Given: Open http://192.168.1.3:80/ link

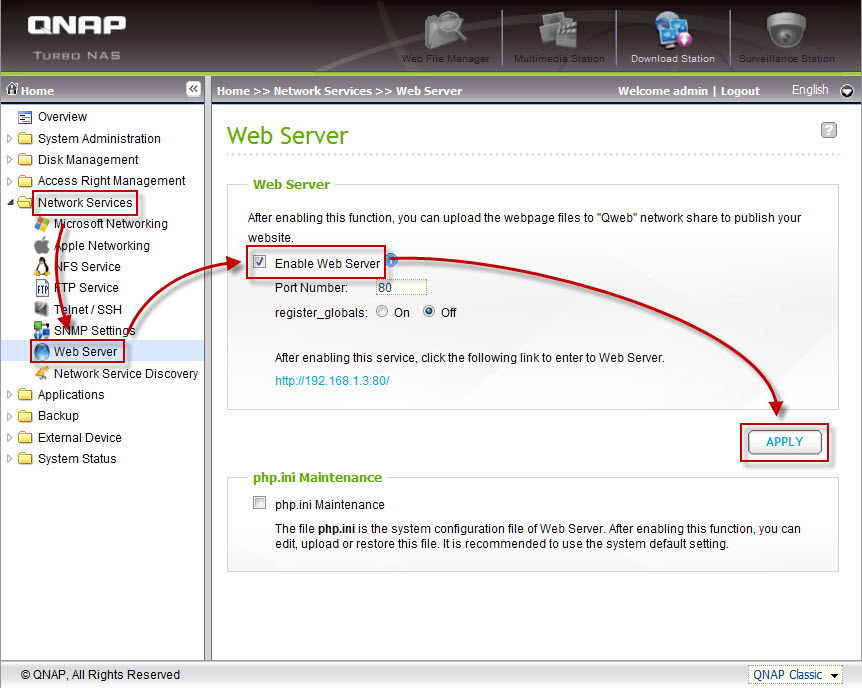Looking at the screenshot, I should 332,381.
